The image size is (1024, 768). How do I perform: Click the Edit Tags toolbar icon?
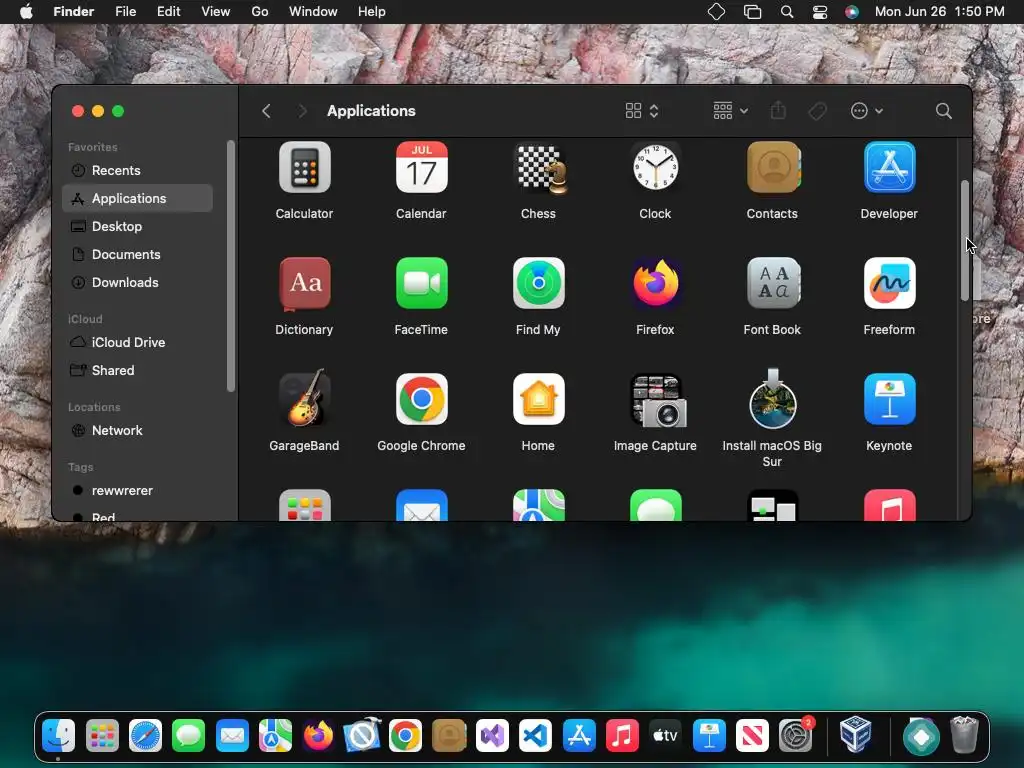pos(817,111)
